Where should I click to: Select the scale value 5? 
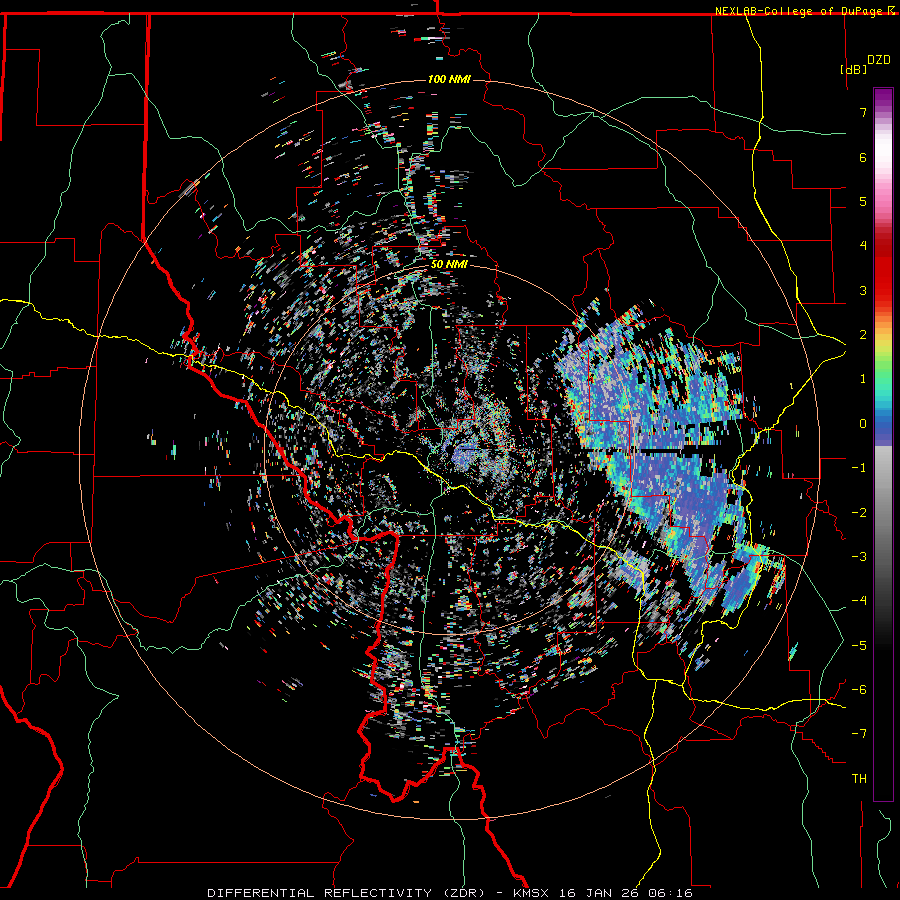(863, 201)
